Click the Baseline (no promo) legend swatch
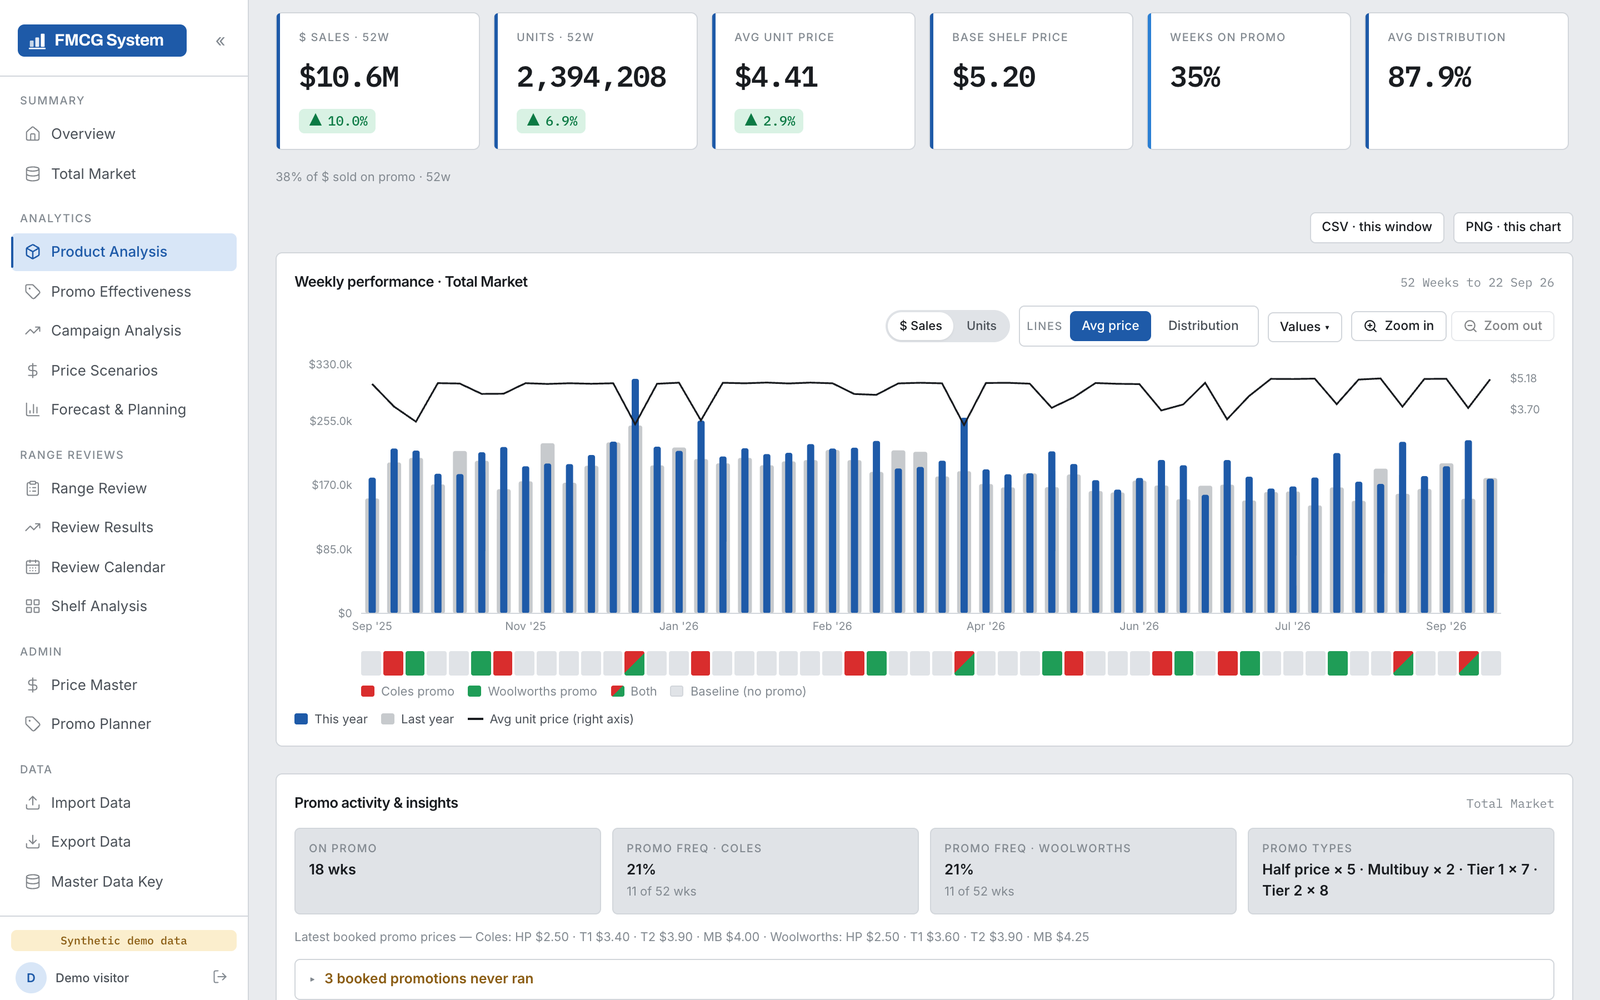Image resolution: width=1600 pixels, height=1000 pixels. [677, 691]
